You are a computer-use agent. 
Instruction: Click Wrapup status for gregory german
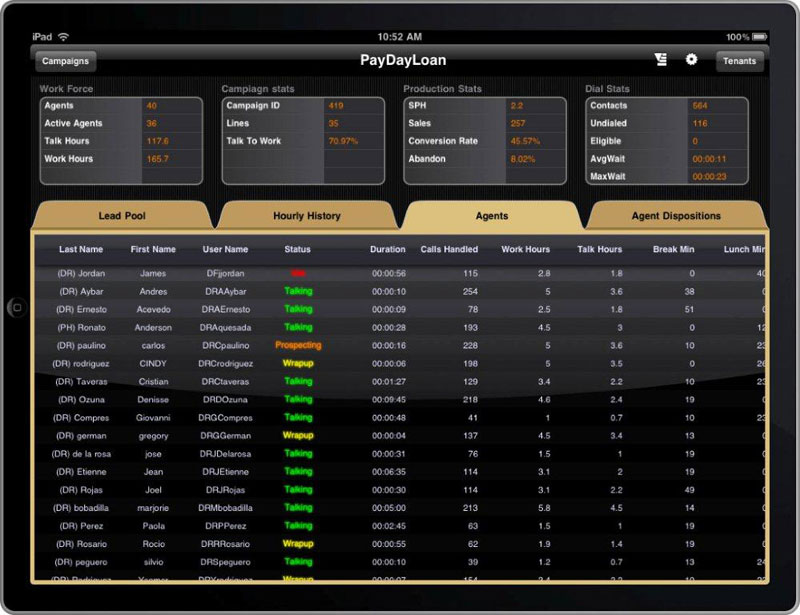coord(298,435)
